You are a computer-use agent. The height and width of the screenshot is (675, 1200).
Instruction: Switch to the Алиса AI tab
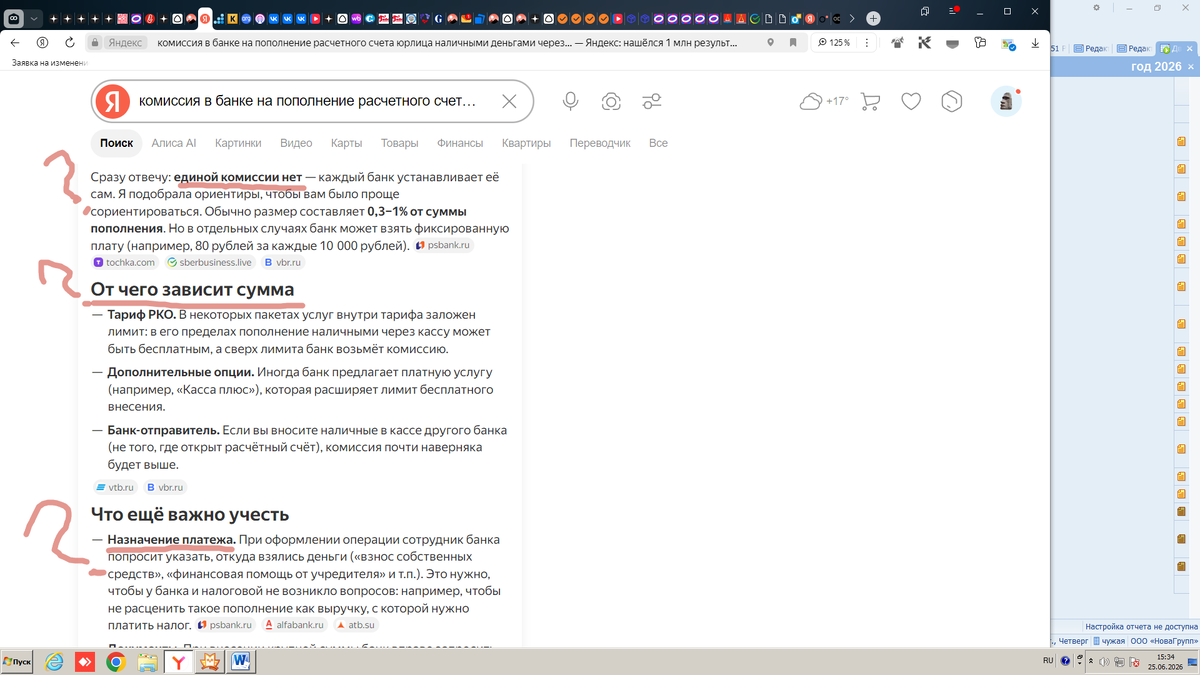tap(174, 143)
